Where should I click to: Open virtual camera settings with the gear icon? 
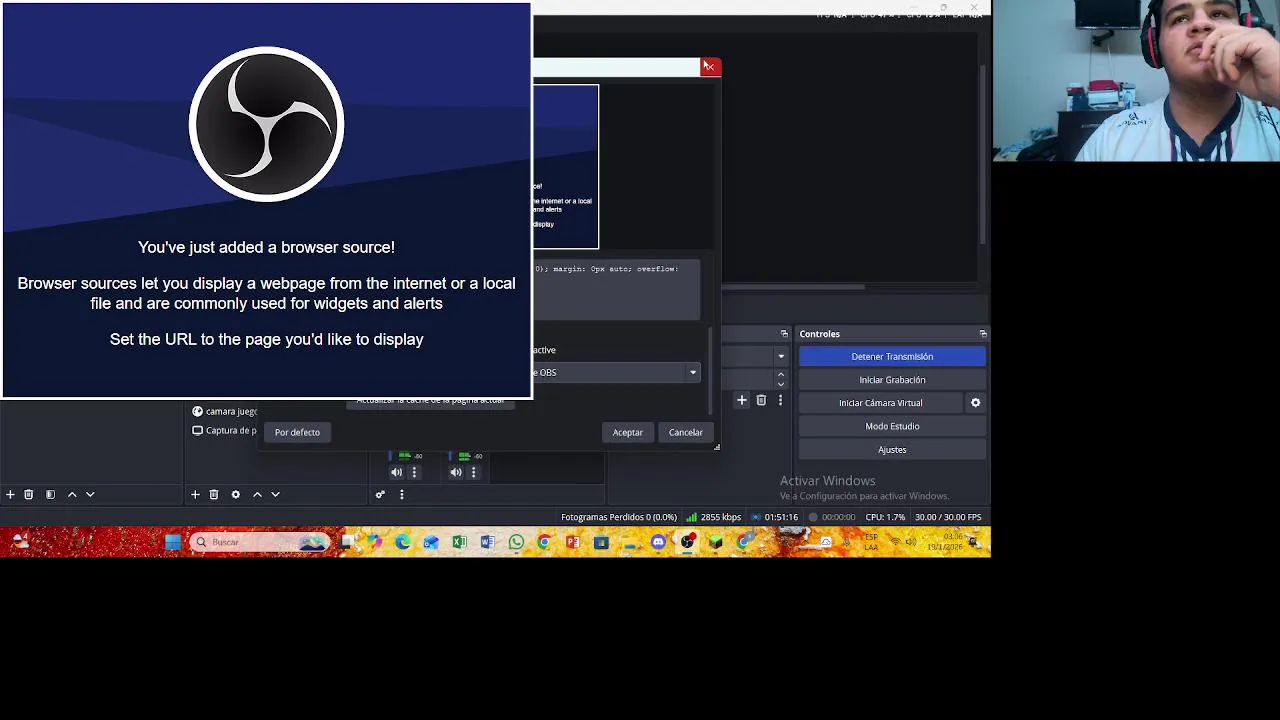click(x=976, y=403)
